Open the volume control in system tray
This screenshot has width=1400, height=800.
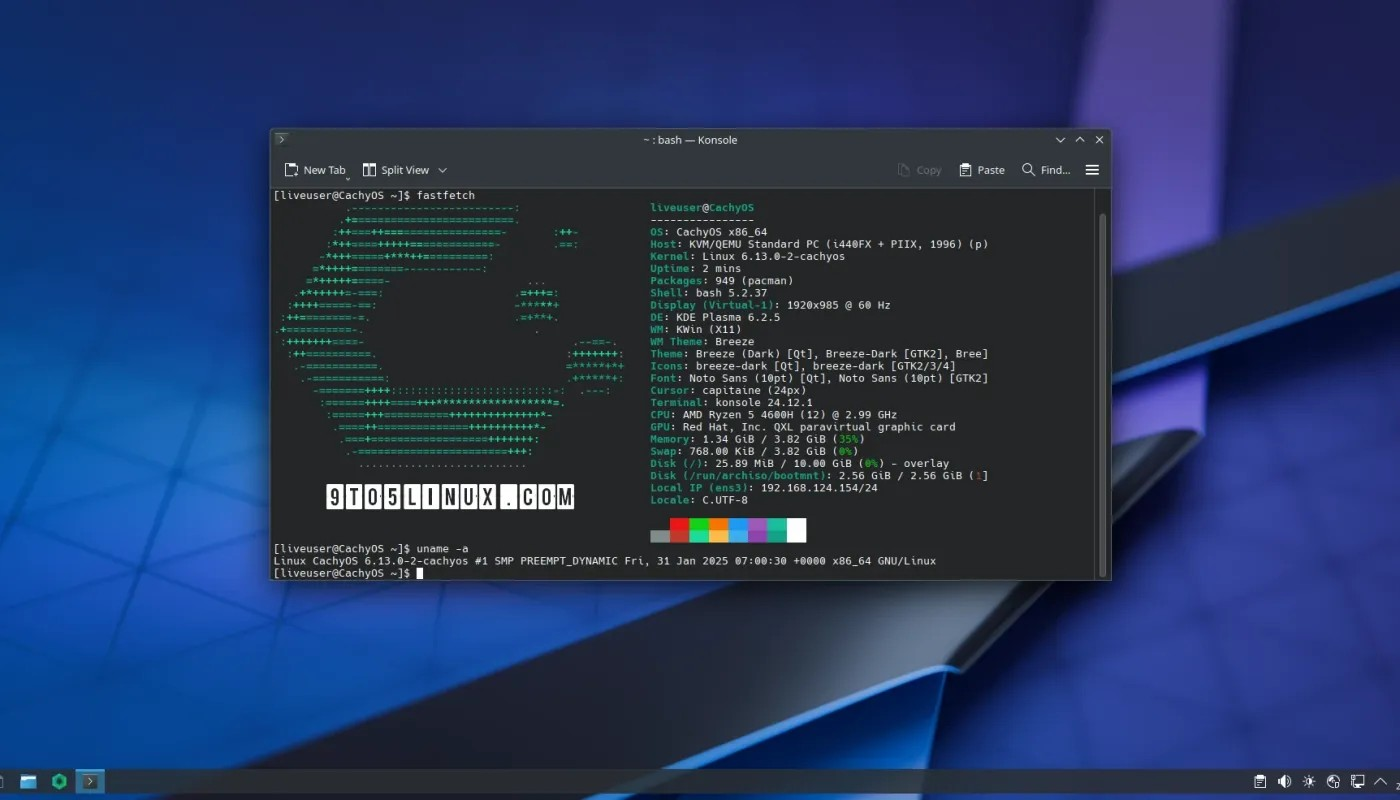click(1284, 781)
